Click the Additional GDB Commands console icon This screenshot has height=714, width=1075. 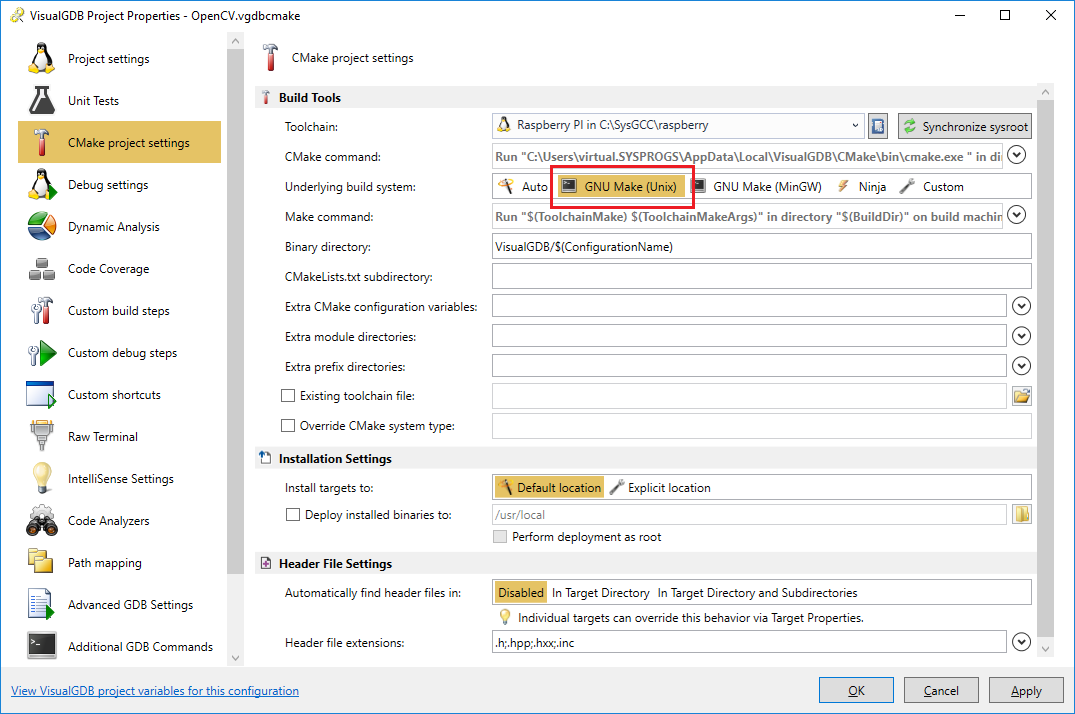42,646
